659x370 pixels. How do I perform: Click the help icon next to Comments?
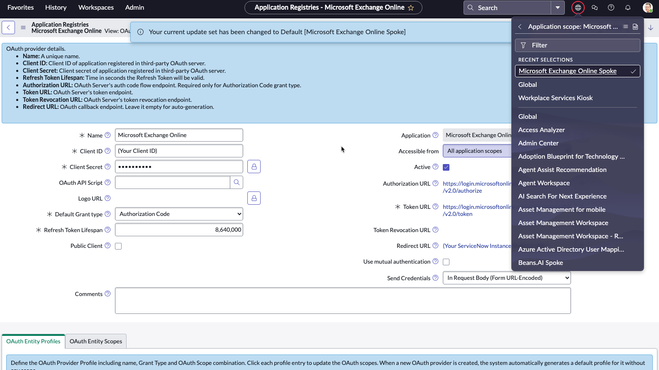tap(108, 294)
